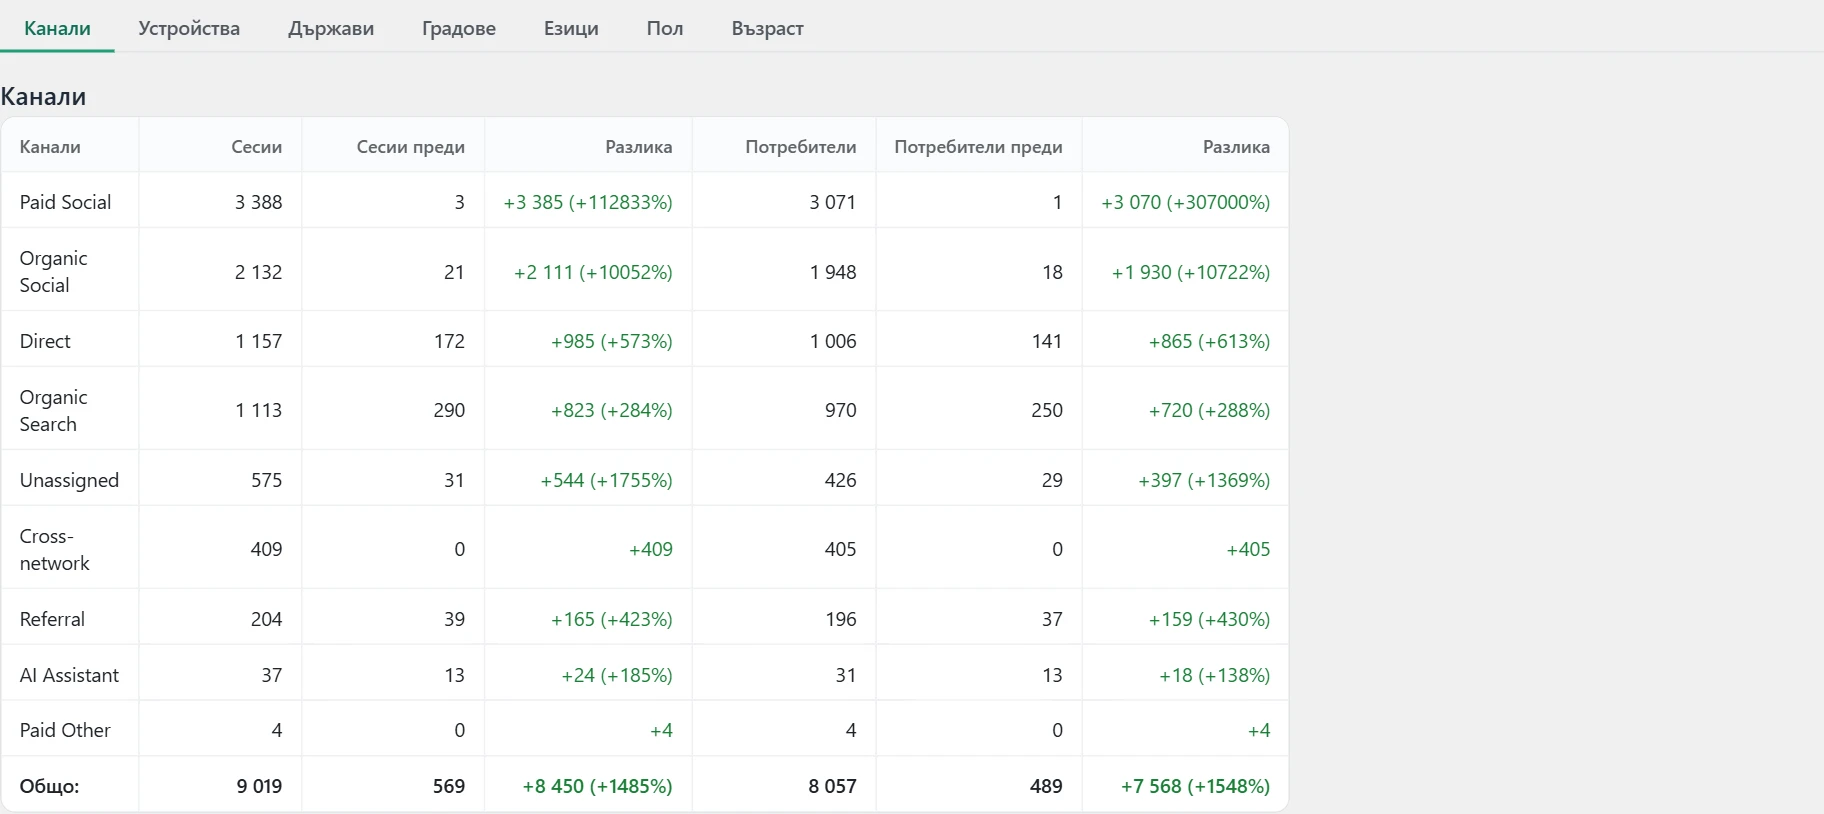Viewport: 1824px width, 814px height.
Task: Click Paid Social sessions value 3 388
Action: tap(259, 202)
